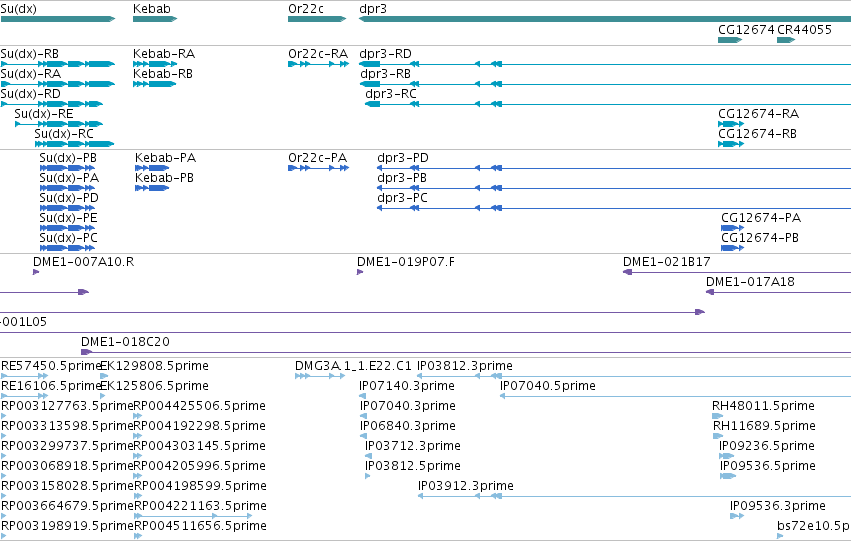
Task: Click EST IP03912.3prime
Action: click(634, 497)
